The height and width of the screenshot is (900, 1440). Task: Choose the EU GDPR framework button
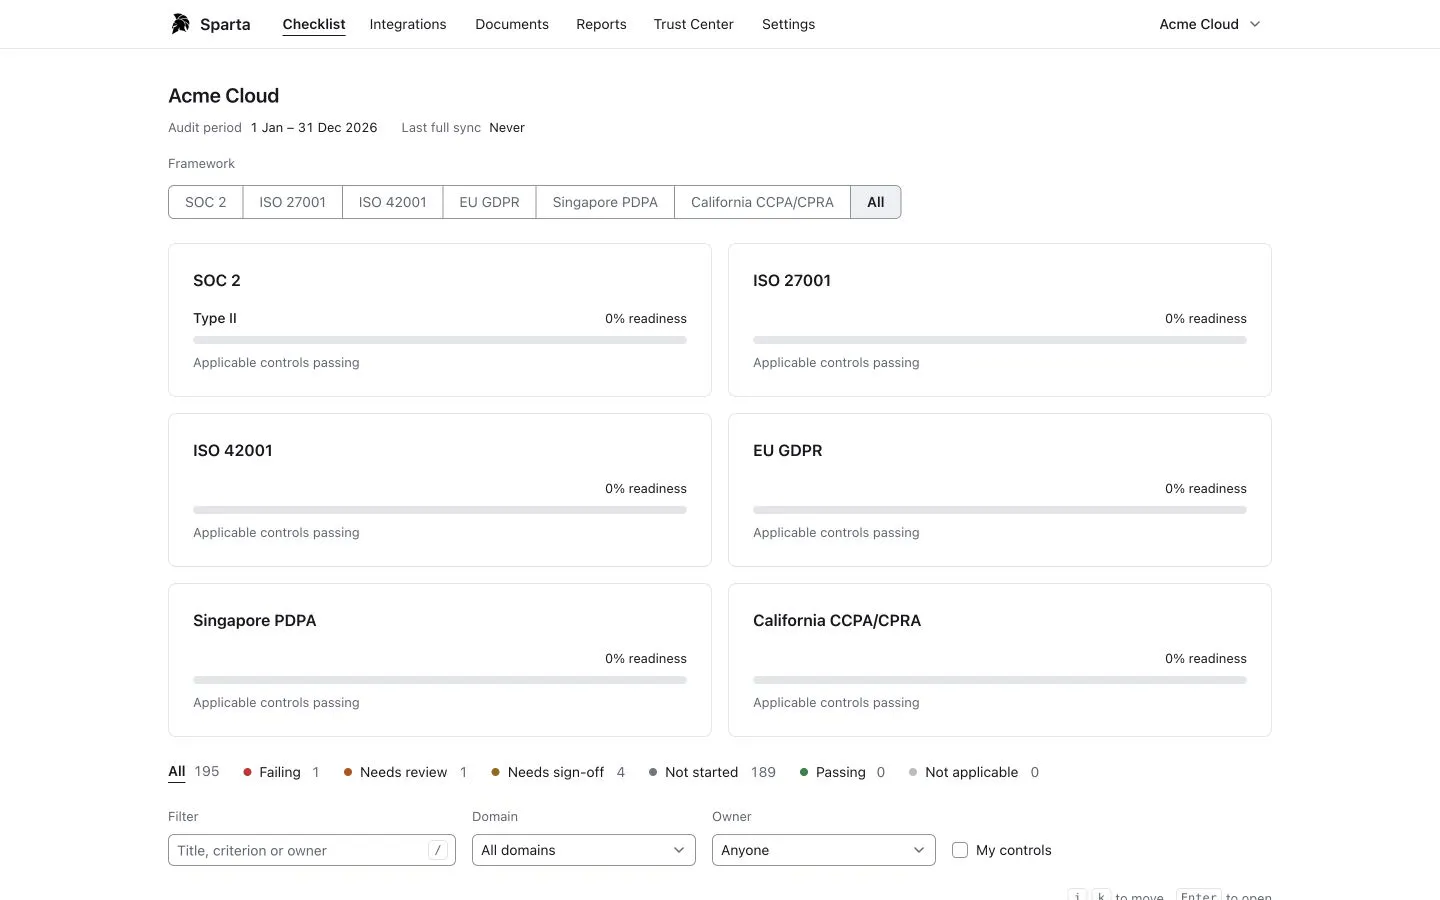pyautogui.click(x=490, y=202)
